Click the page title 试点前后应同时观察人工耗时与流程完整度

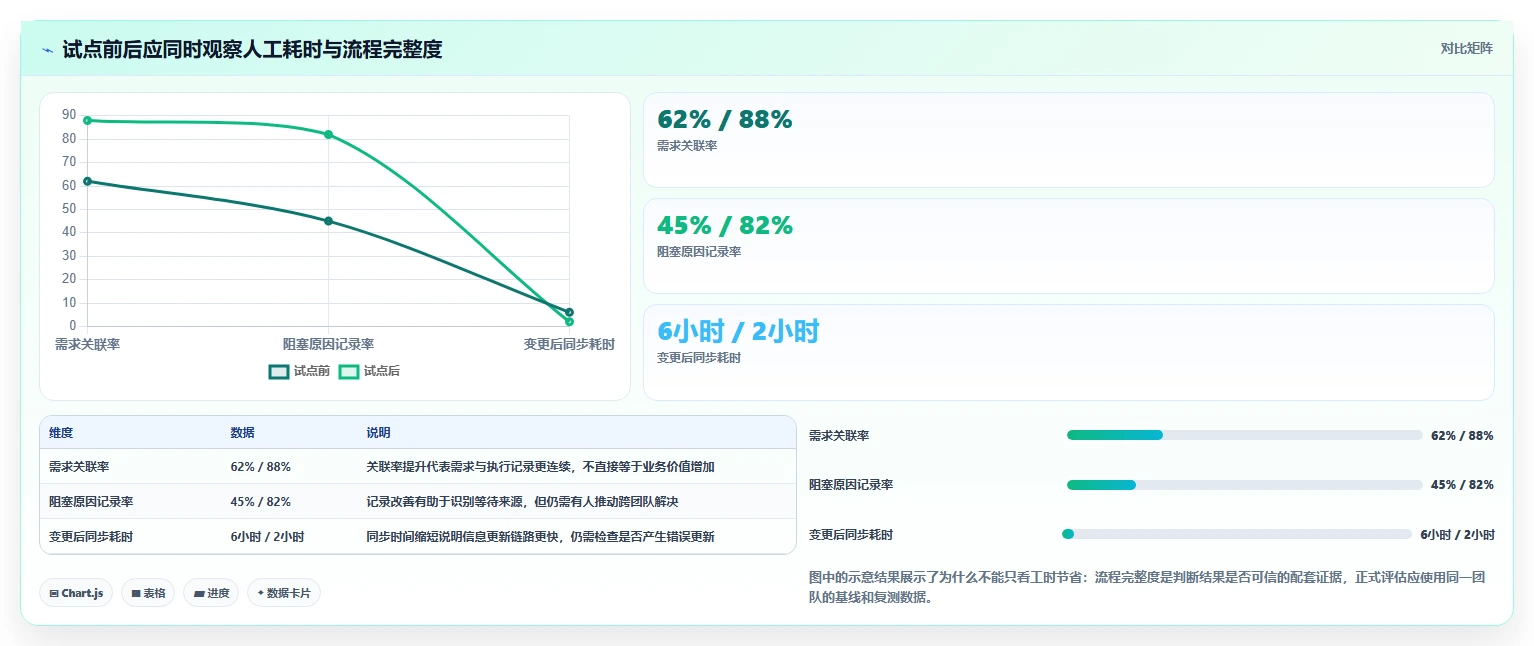coord(252,49)
